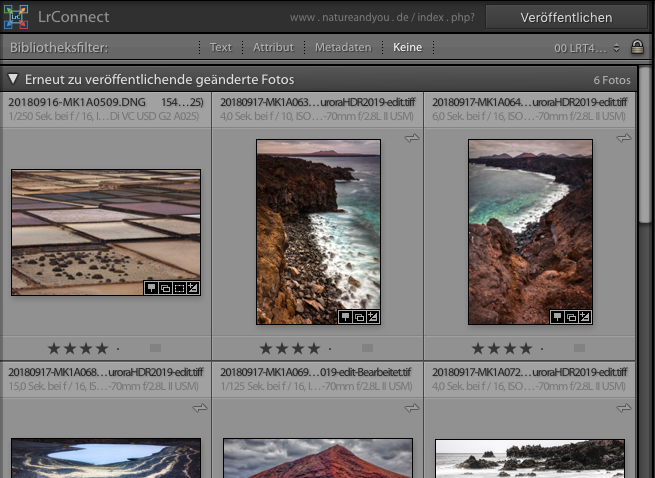Click filename '20180917-MK1A069…019-edit-Bearbeitet.tif'
Image resolution: width=655 pixels, height=478 pixels.
(x=316, y=372)
